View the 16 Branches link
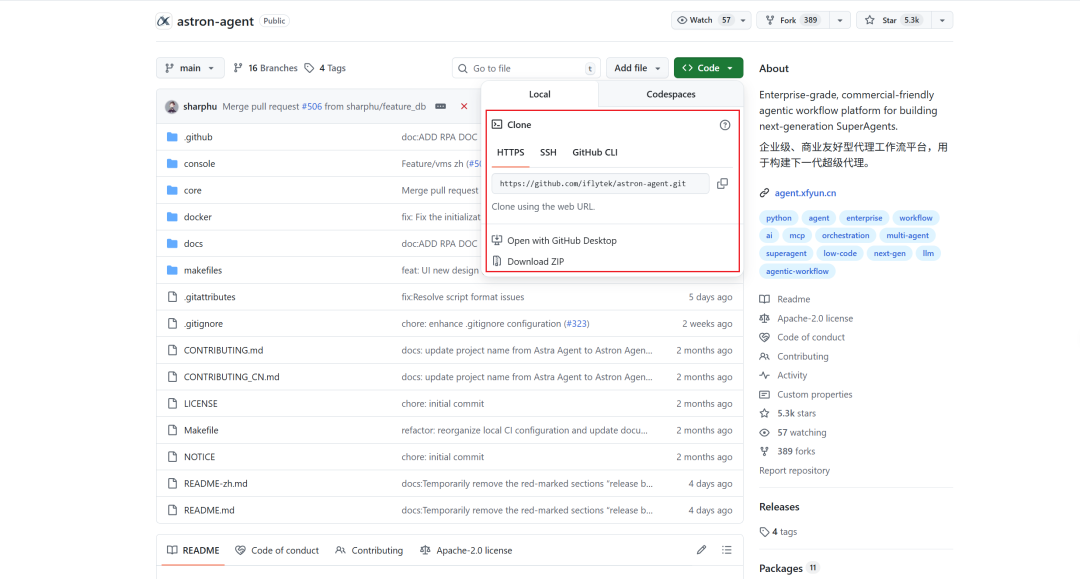The image size is (1080, 579). click(266, 68)
